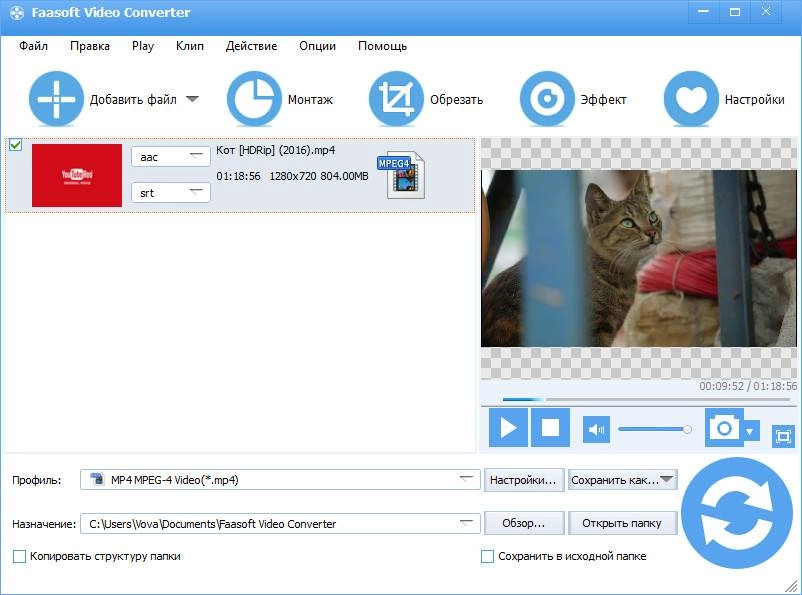802x595 pixels.
Task: Open the Помощь menu
Action: click(x=383, y=46)
